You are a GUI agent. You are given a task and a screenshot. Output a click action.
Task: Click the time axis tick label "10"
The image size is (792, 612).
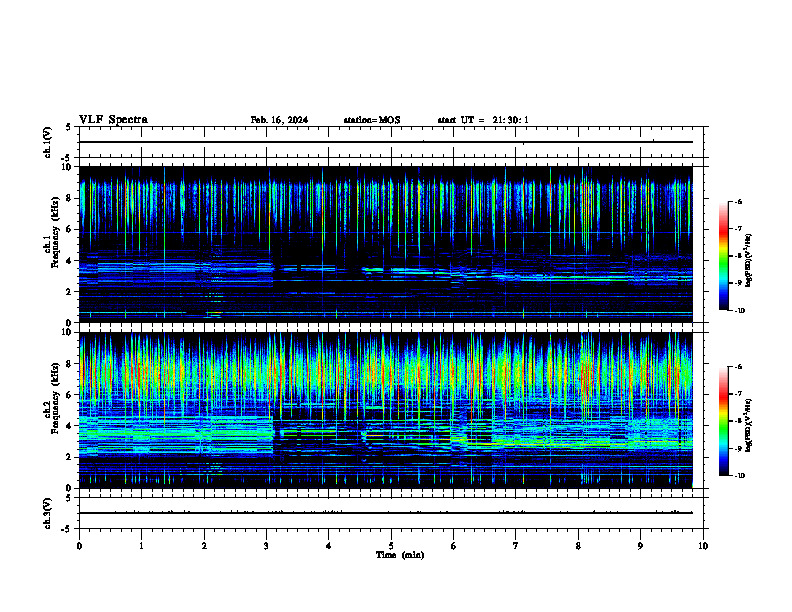tap(703, 546)
